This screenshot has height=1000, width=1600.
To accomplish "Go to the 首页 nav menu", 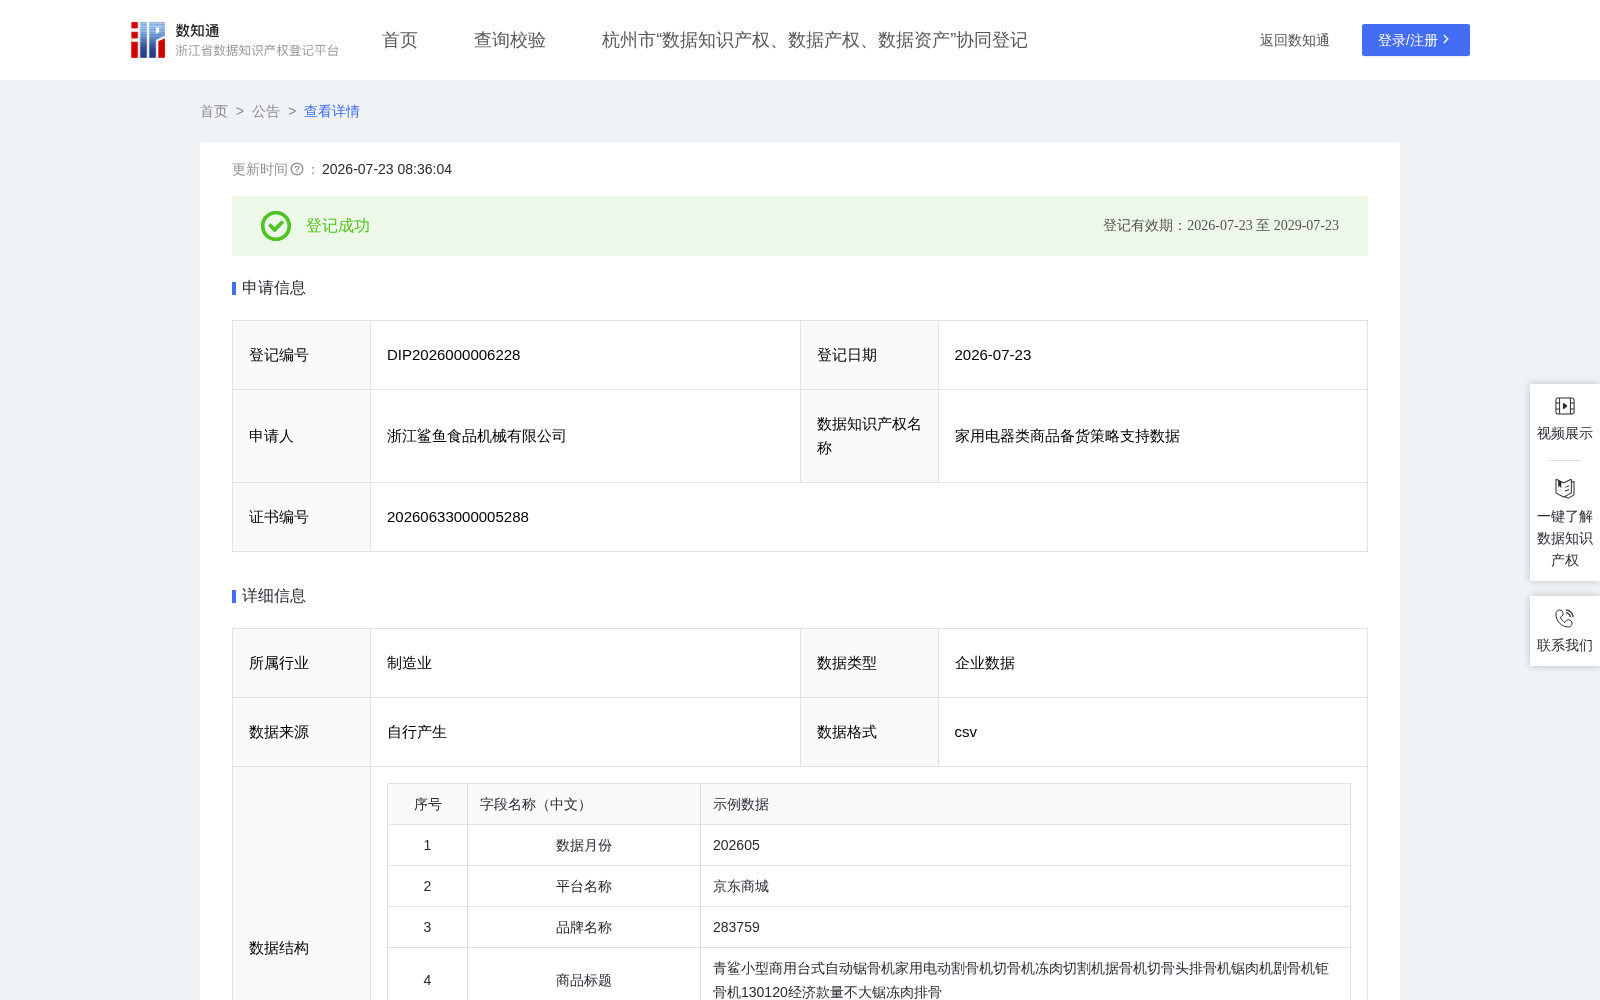I will pos(400,40).
